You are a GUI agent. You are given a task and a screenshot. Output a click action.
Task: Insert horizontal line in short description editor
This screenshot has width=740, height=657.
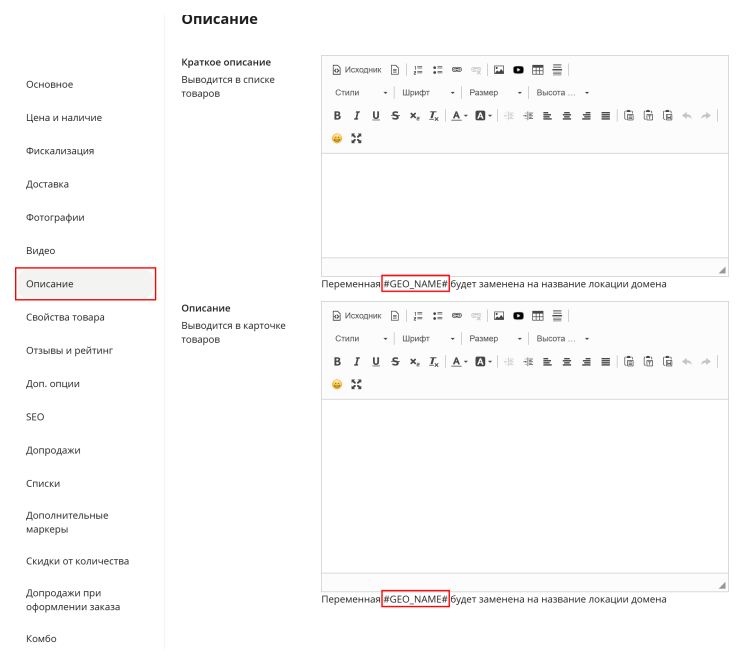tap(557, 70)
